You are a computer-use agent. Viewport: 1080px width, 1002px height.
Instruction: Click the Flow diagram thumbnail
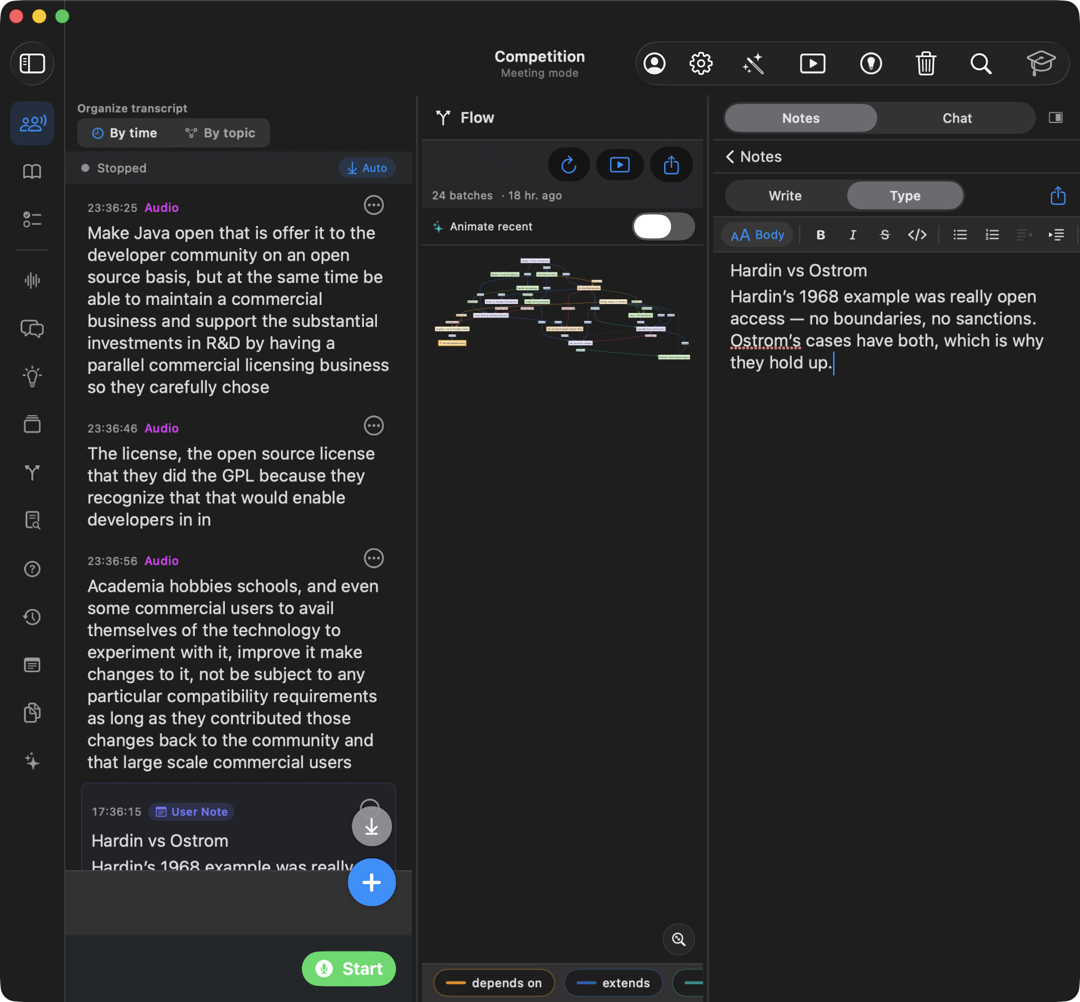[x=562, y=309]
